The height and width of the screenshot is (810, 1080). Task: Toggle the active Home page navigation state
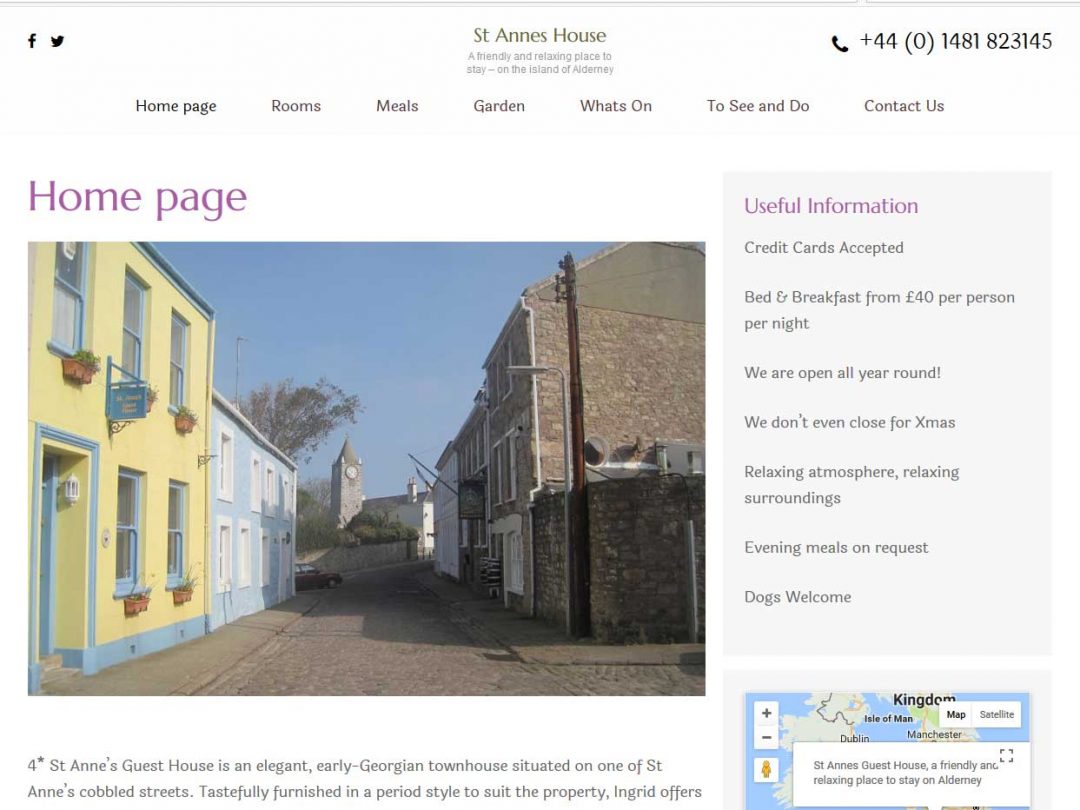176,106
